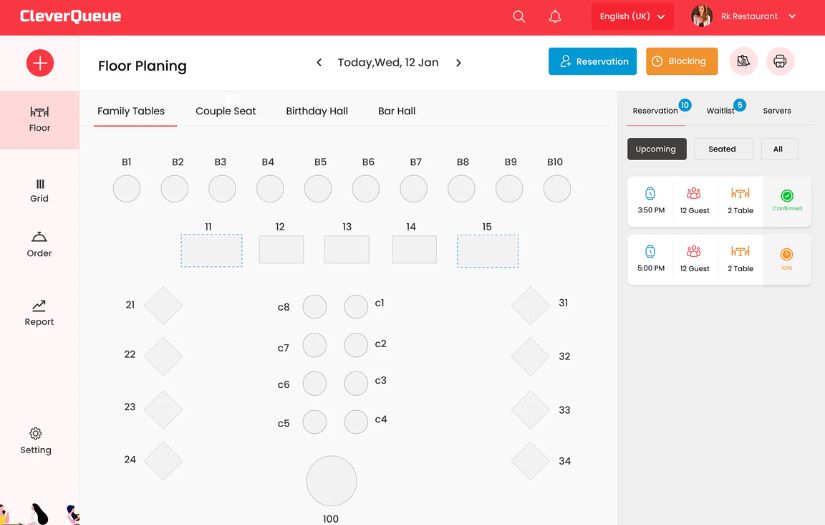Select round table B8
This screenshot has width=825, height=525.
click(461, 189)
